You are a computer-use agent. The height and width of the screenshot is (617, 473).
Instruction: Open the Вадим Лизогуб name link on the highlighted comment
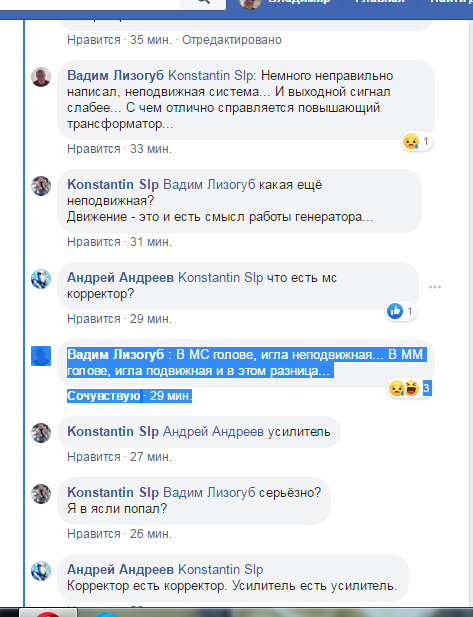coord(116,355)
